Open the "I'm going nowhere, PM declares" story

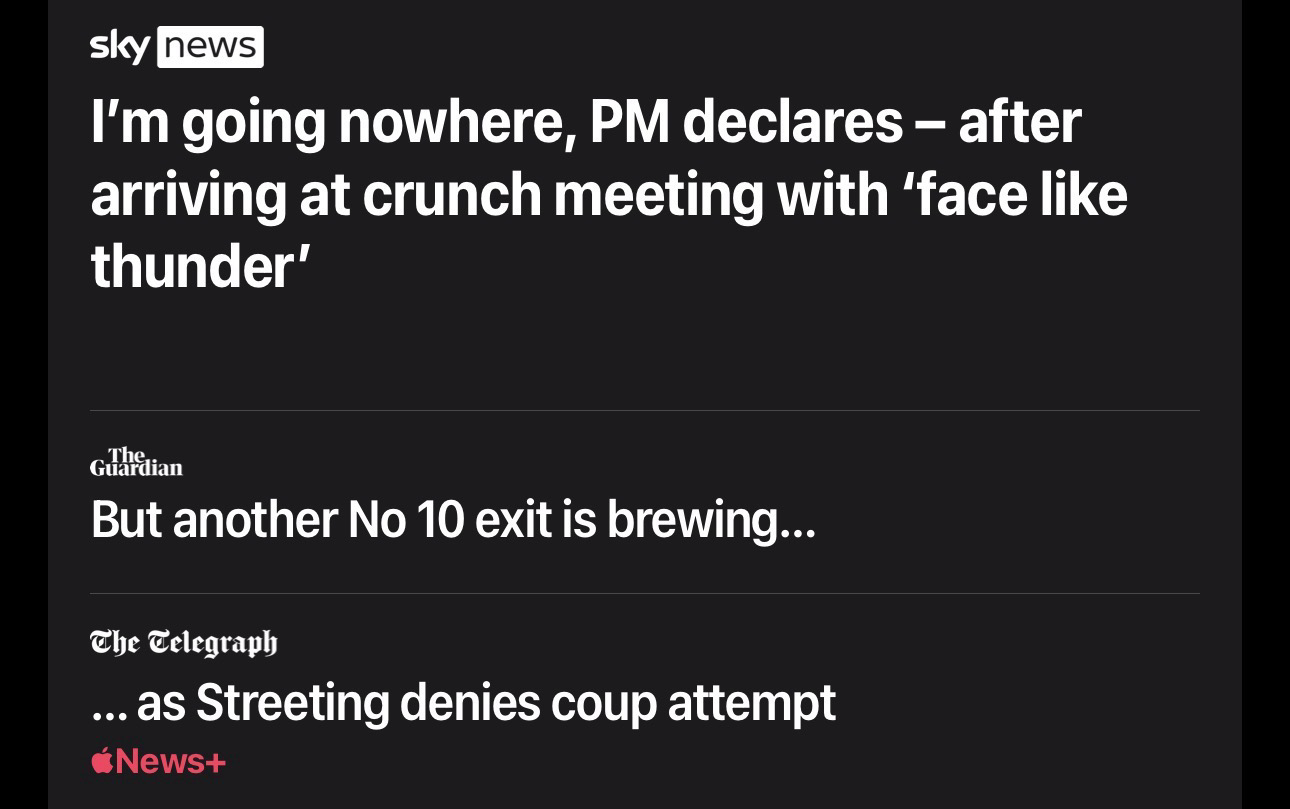[608, 193]
